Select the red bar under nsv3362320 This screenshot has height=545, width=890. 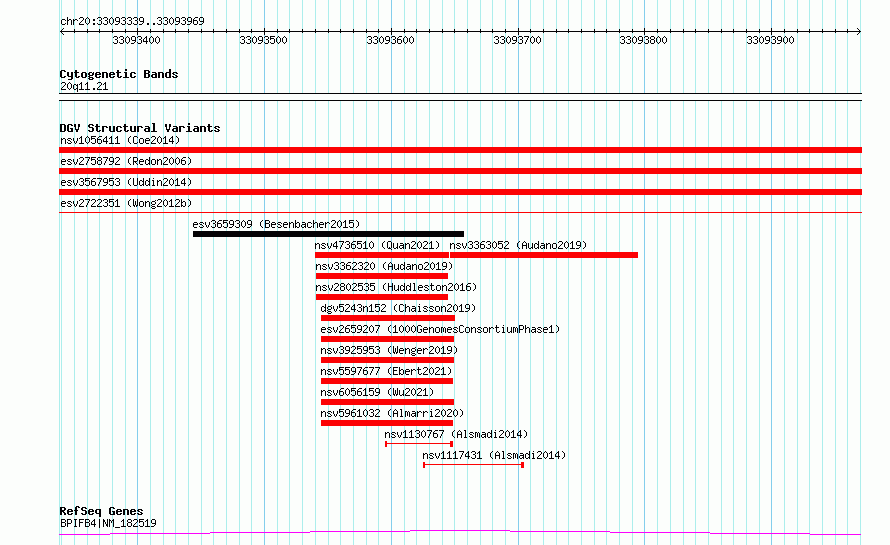382,276
